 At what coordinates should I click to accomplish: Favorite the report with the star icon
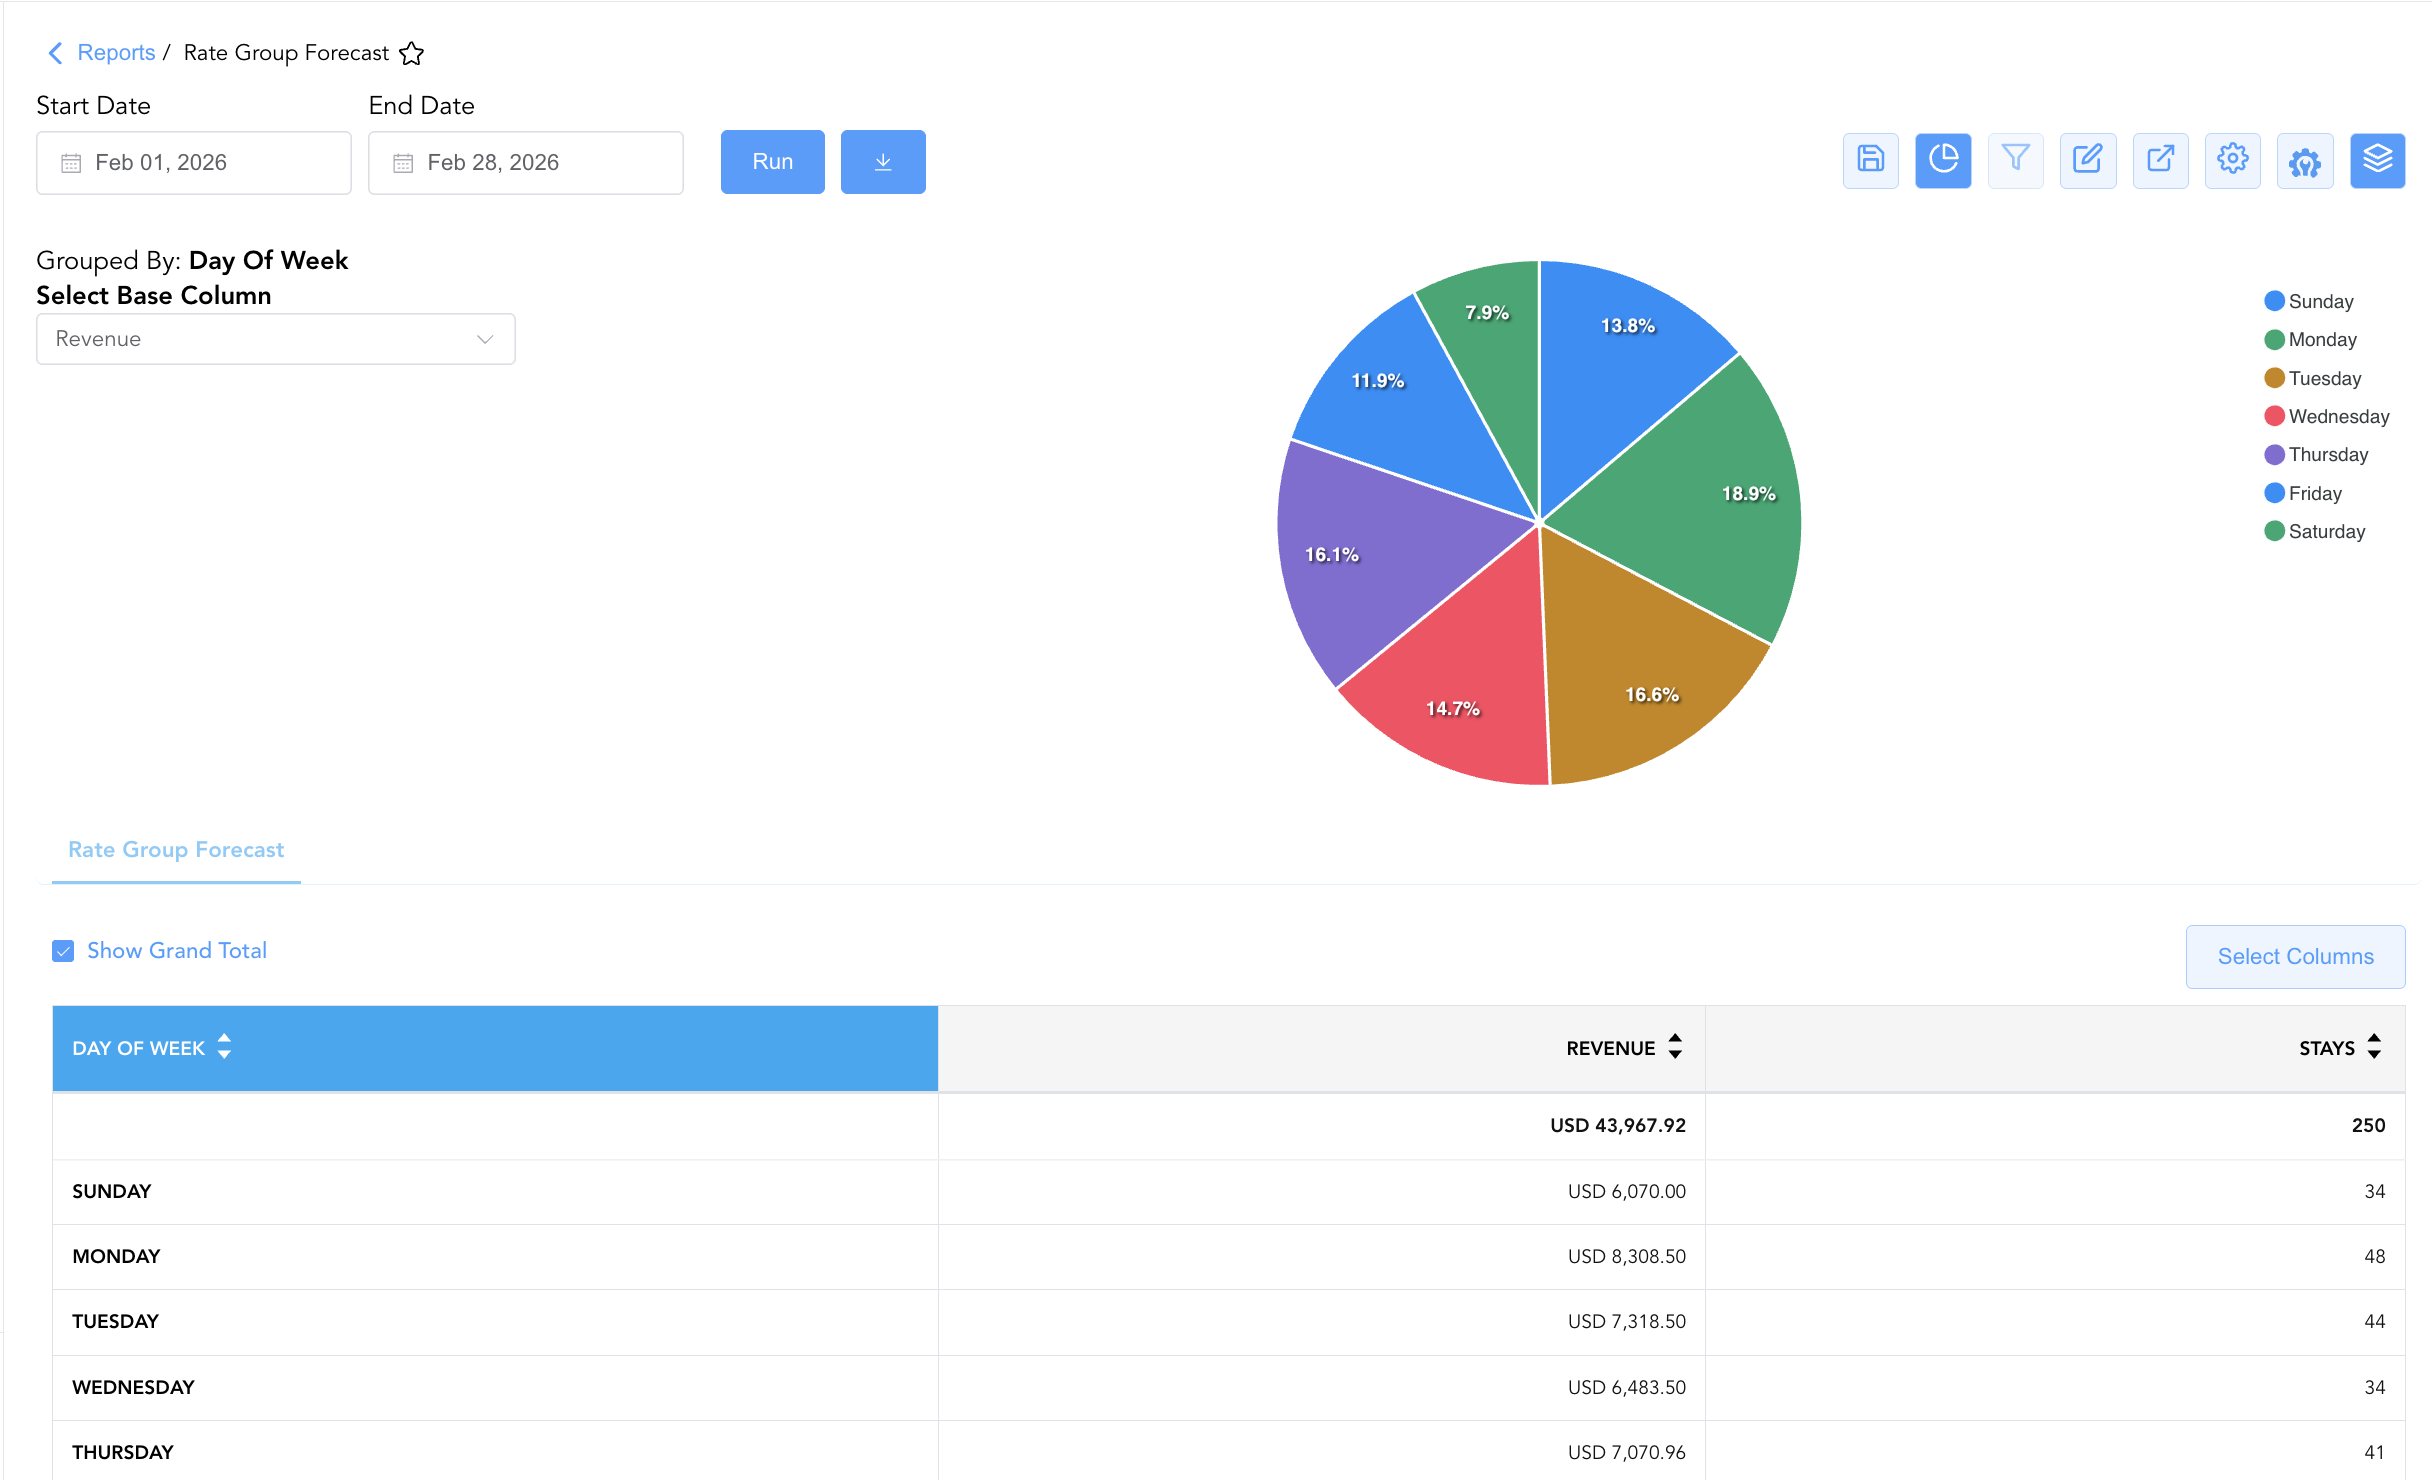tap(411, 53)
